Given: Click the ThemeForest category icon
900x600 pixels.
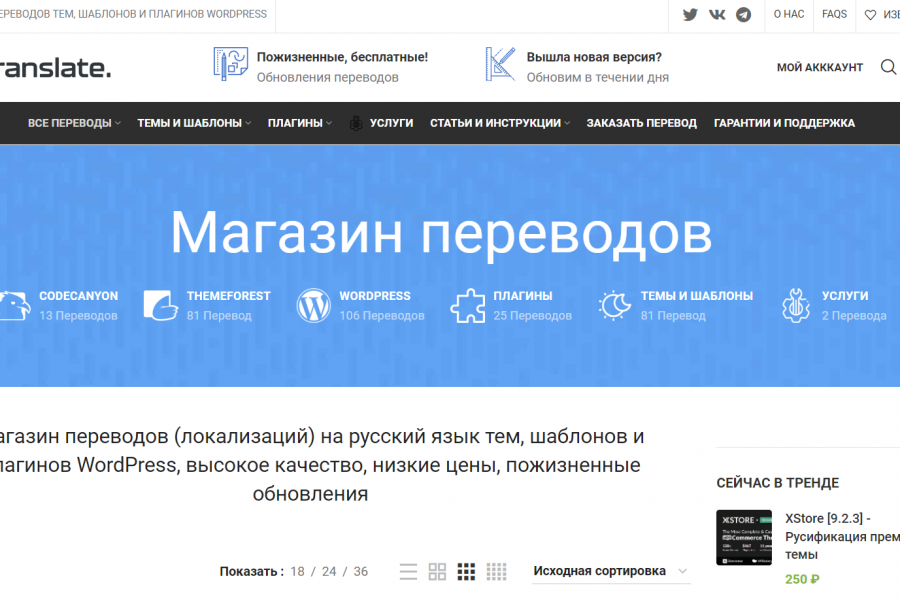Looking at the screenshot, I should (x=160, y=305).
